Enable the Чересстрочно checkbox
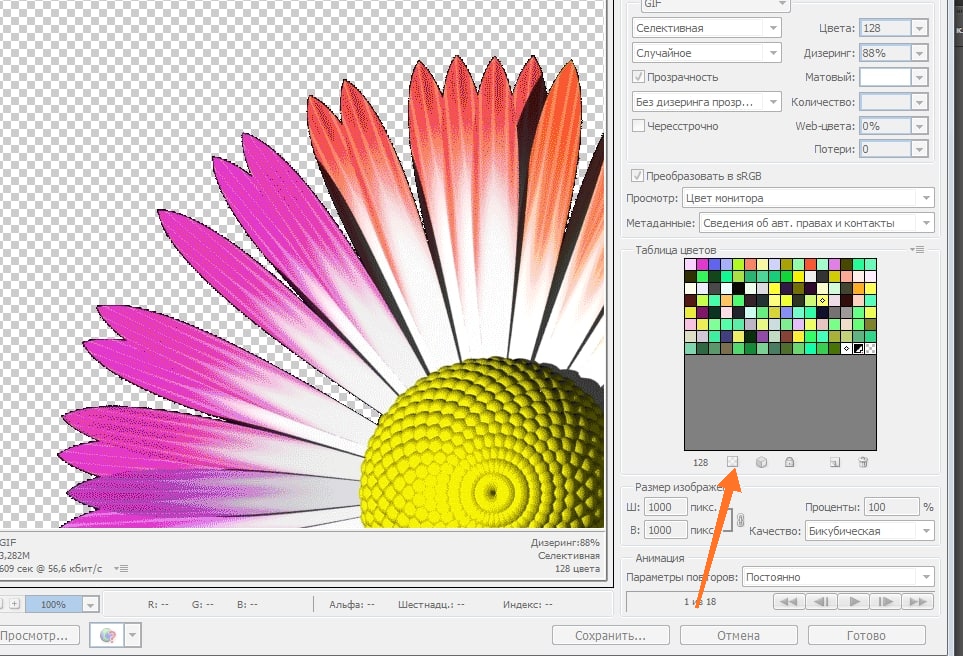The height and width of the screenshot is (656, 963). click(x=639, y=126)
